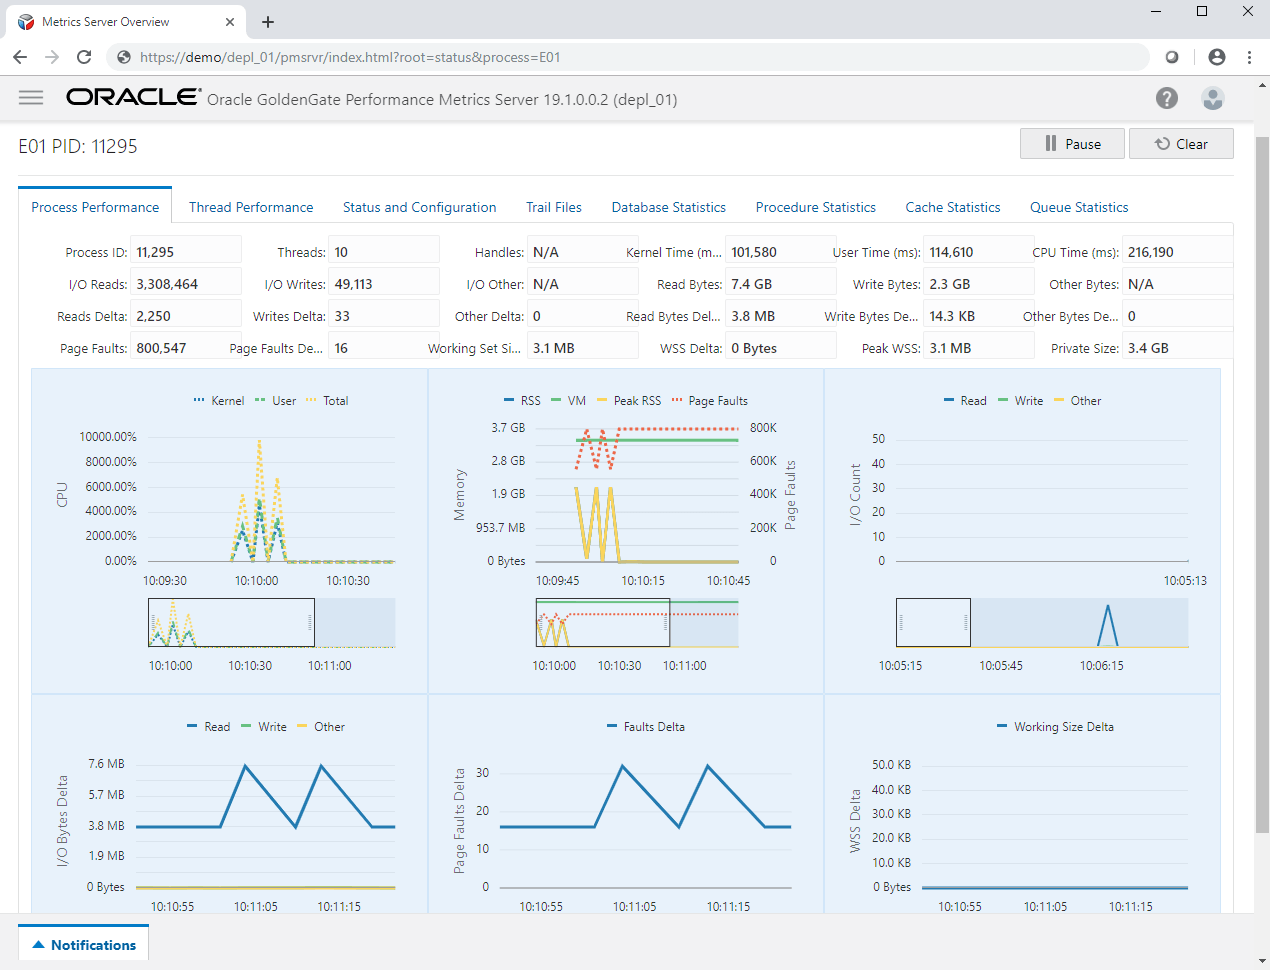Screen dimensions: 1270x970
Task: Open the hamburger navigation menu
Action: (x=31, y=98)
